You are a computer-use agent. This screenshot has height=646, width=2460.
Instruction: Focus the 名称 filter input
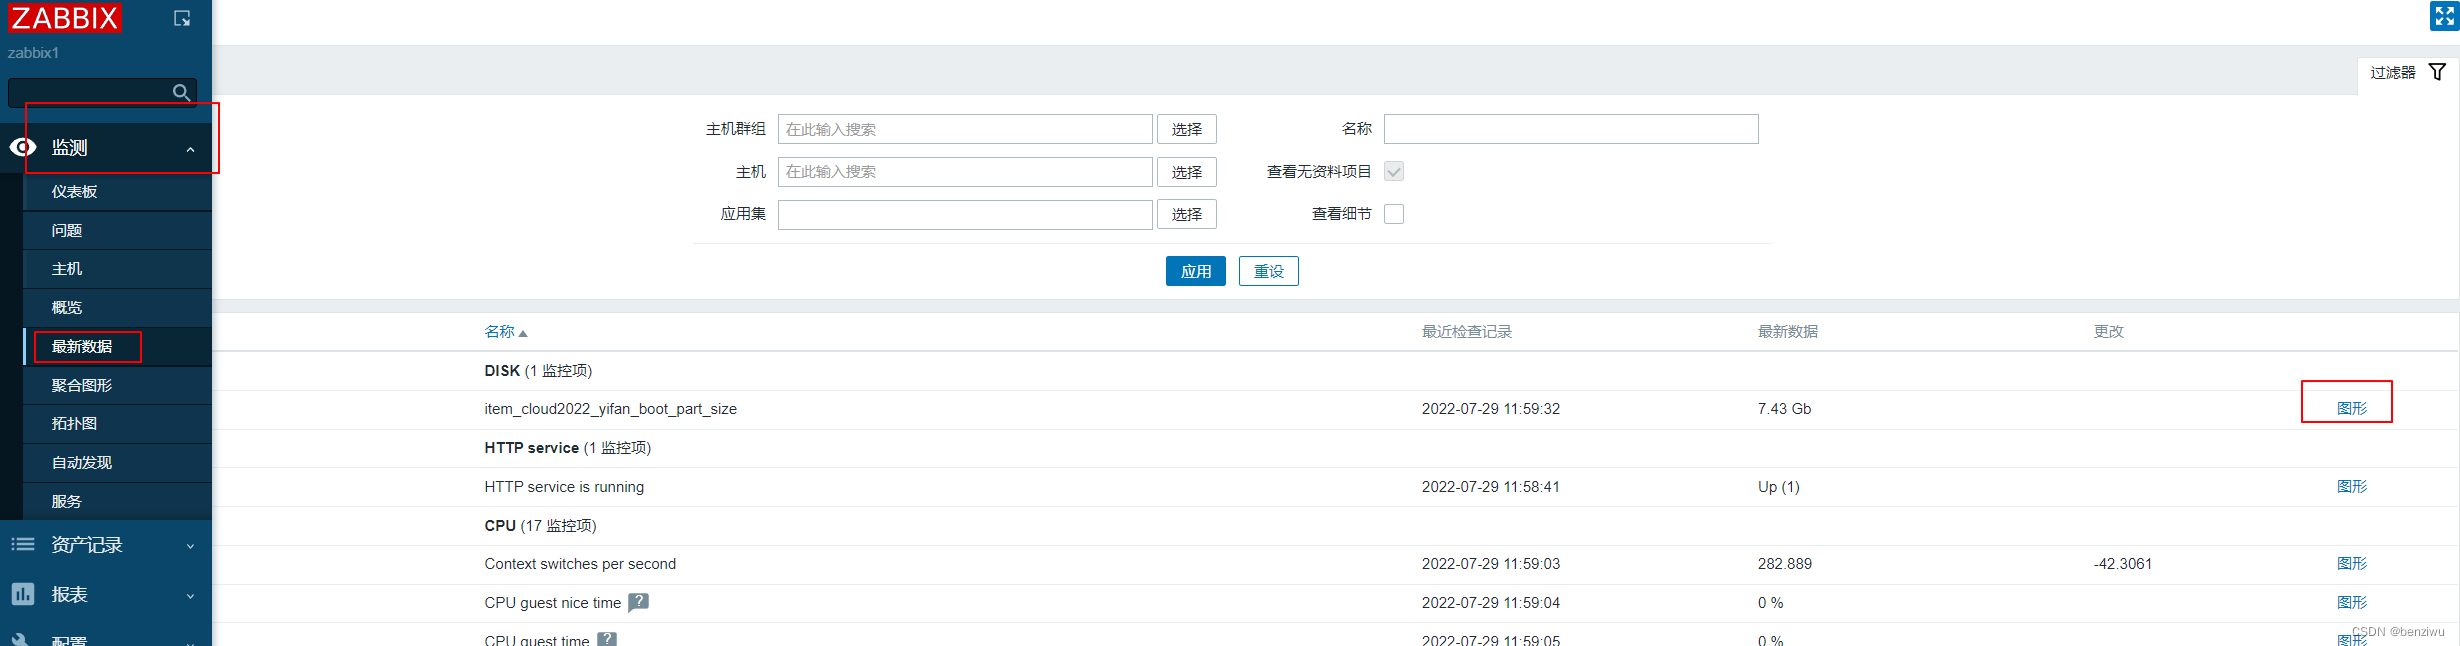click(x=1571, y=129)
